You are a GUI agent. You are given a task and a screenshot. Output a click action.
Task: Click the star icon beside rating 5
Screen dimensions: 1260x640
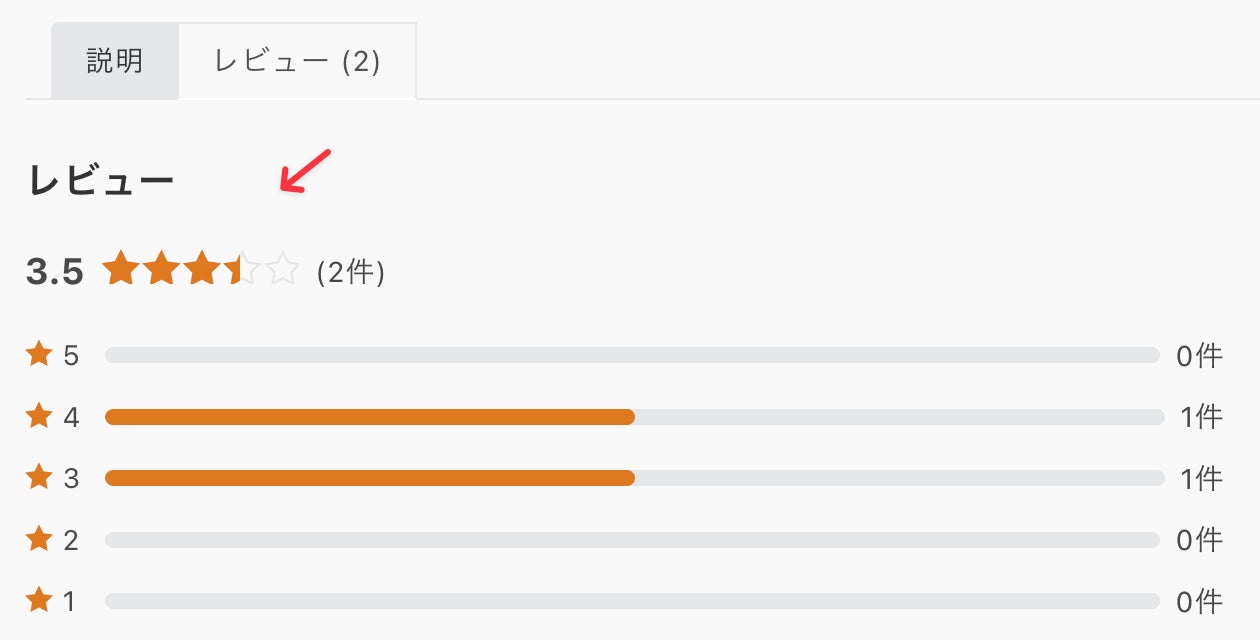coord(39,354)
